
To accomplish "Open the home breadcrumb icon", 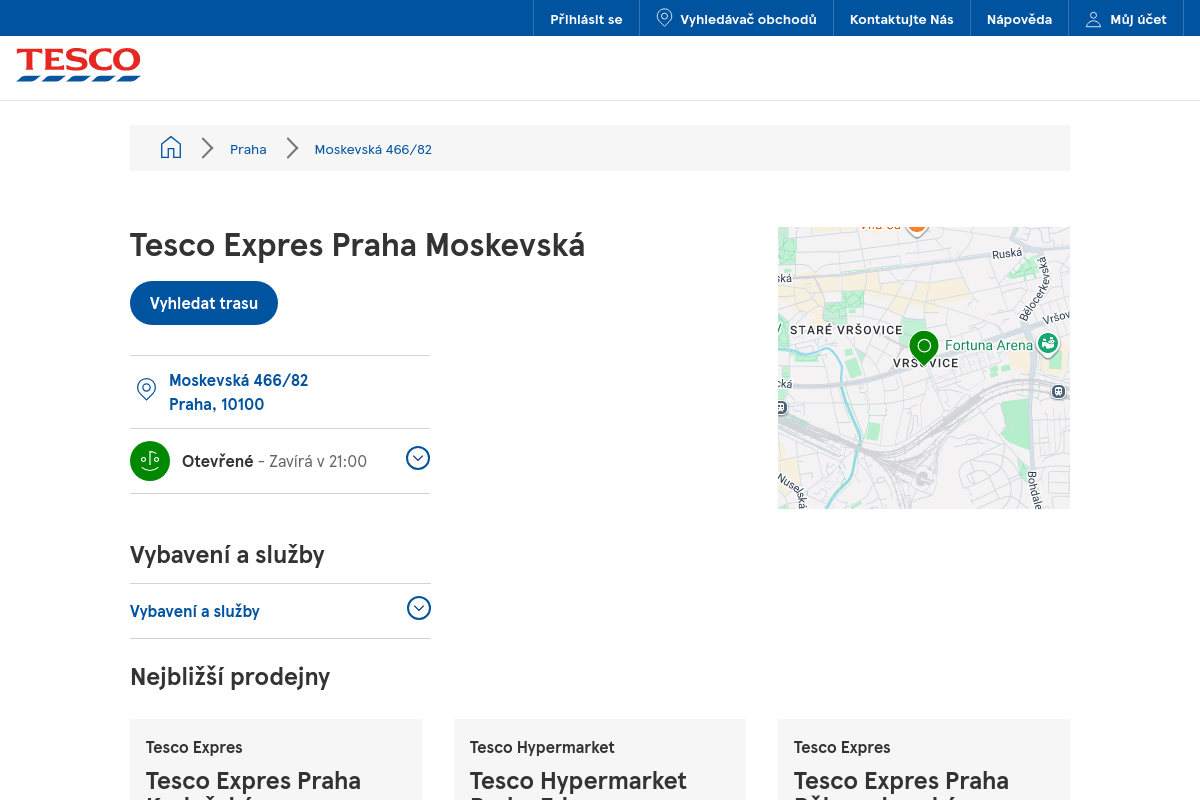I will tap(171, 148).
